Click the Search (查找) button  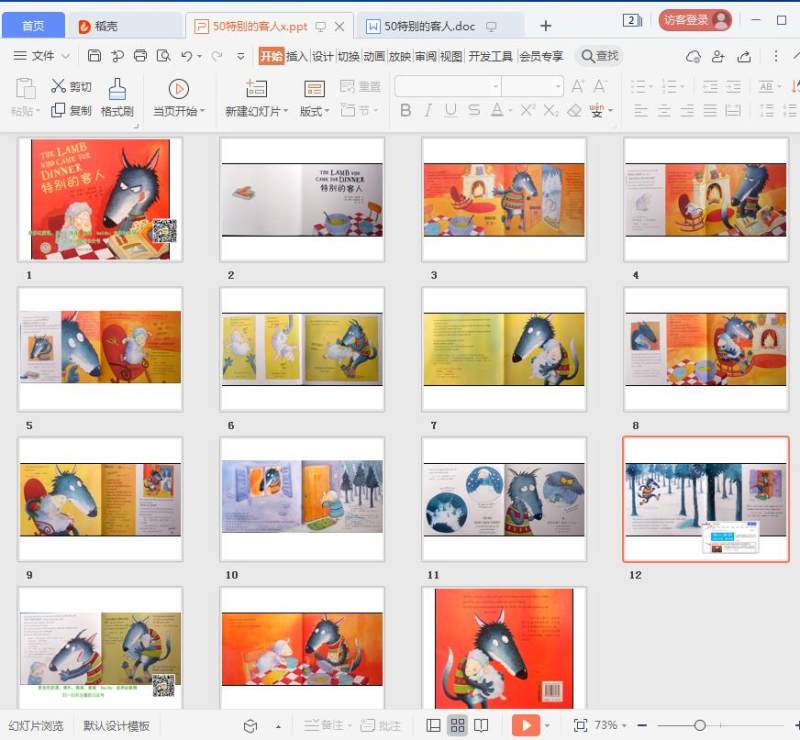600,56
